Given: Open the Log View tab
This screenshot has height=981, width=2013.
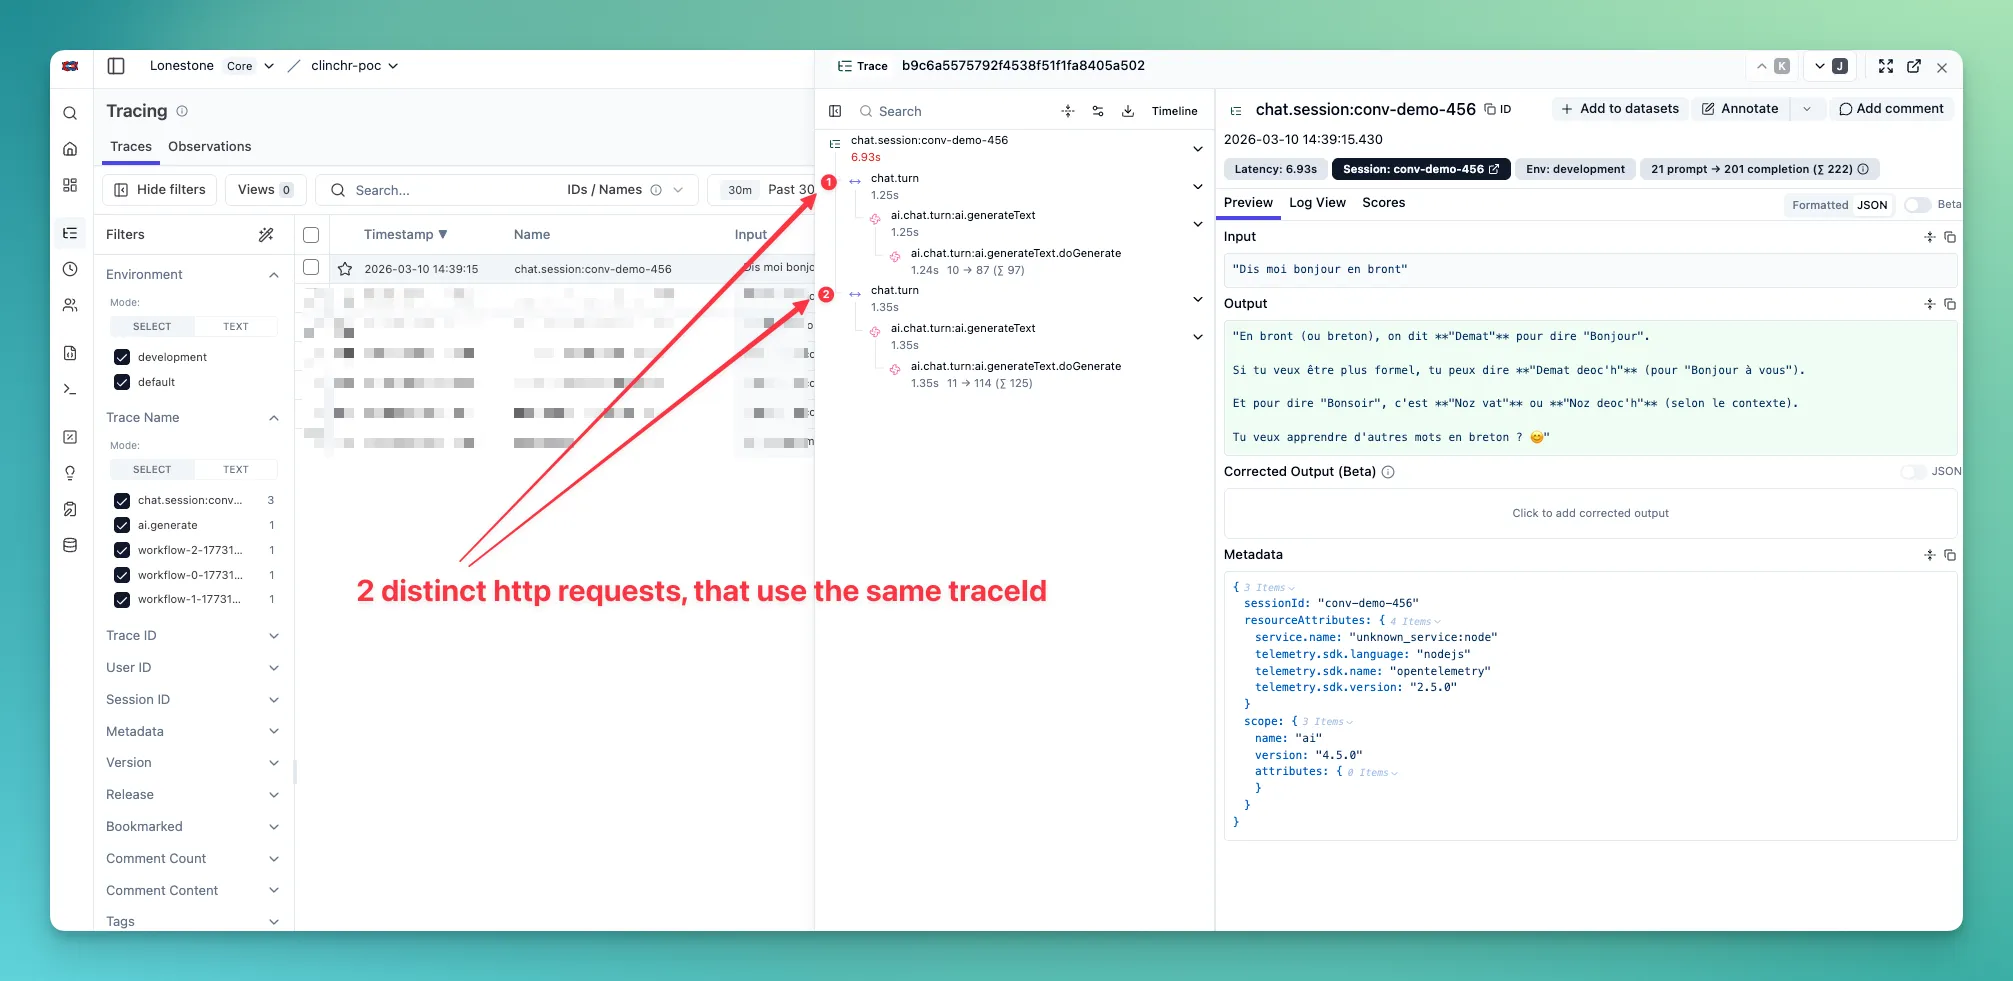Looking at the screenshot, I should coord(1317,202).
